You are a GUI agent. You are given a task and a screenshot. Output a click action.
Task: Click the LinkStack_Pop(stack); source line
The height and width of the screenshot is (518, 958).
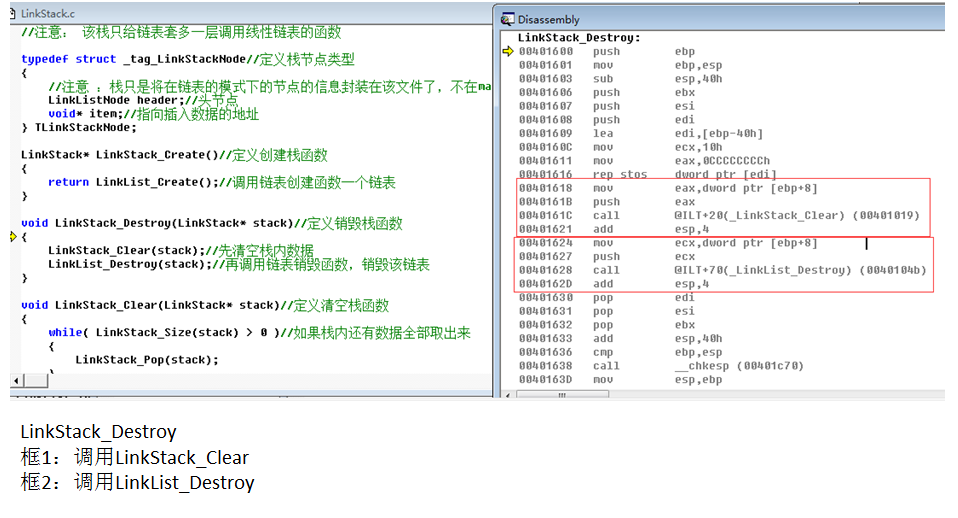pos(147,360)
